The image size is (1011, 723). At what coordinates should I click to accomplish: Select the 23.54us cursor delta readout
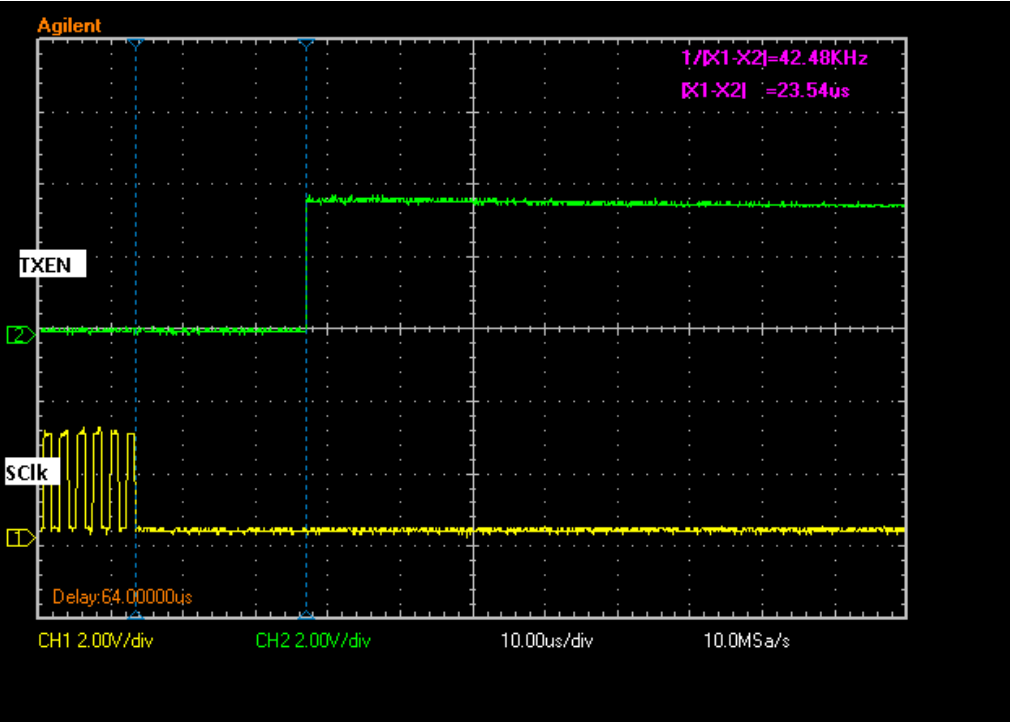(x=766, y=91)
